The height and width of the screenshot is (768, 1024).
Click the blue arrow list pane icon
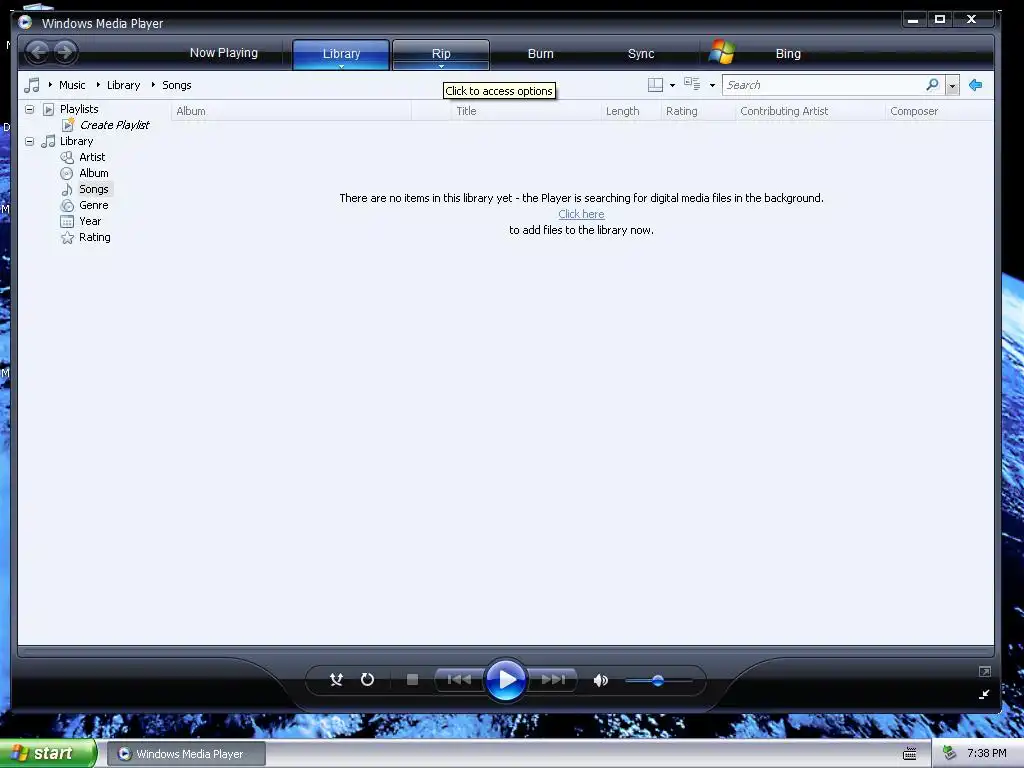[975, 85]
